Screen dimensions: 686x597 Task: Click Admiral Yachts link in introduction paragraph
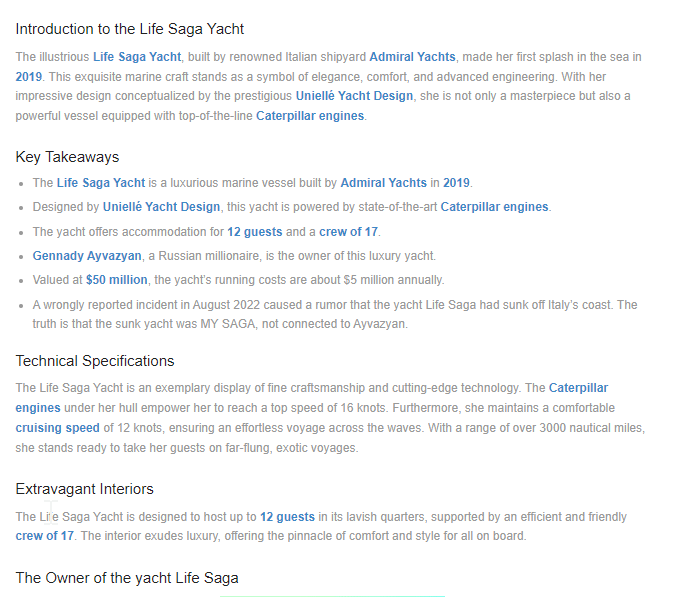pos(412,57)
